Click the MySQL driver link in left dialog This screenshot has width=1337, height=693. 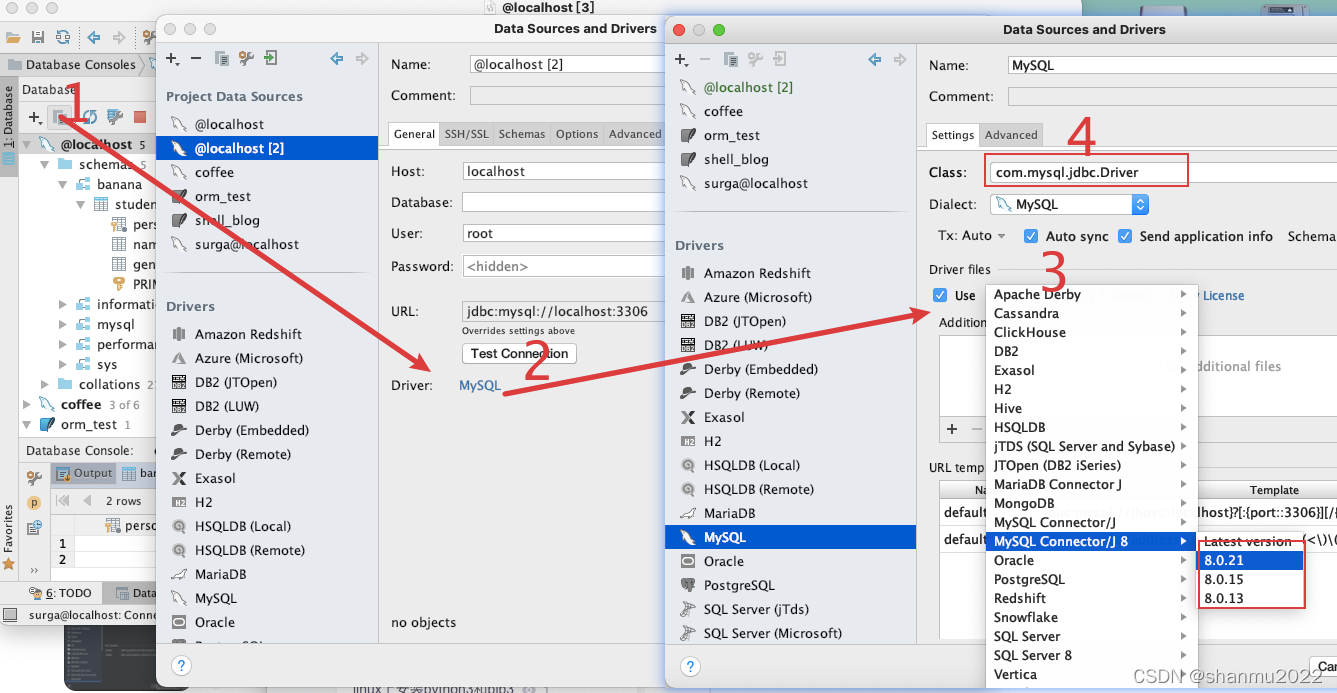tap(480, 385)
